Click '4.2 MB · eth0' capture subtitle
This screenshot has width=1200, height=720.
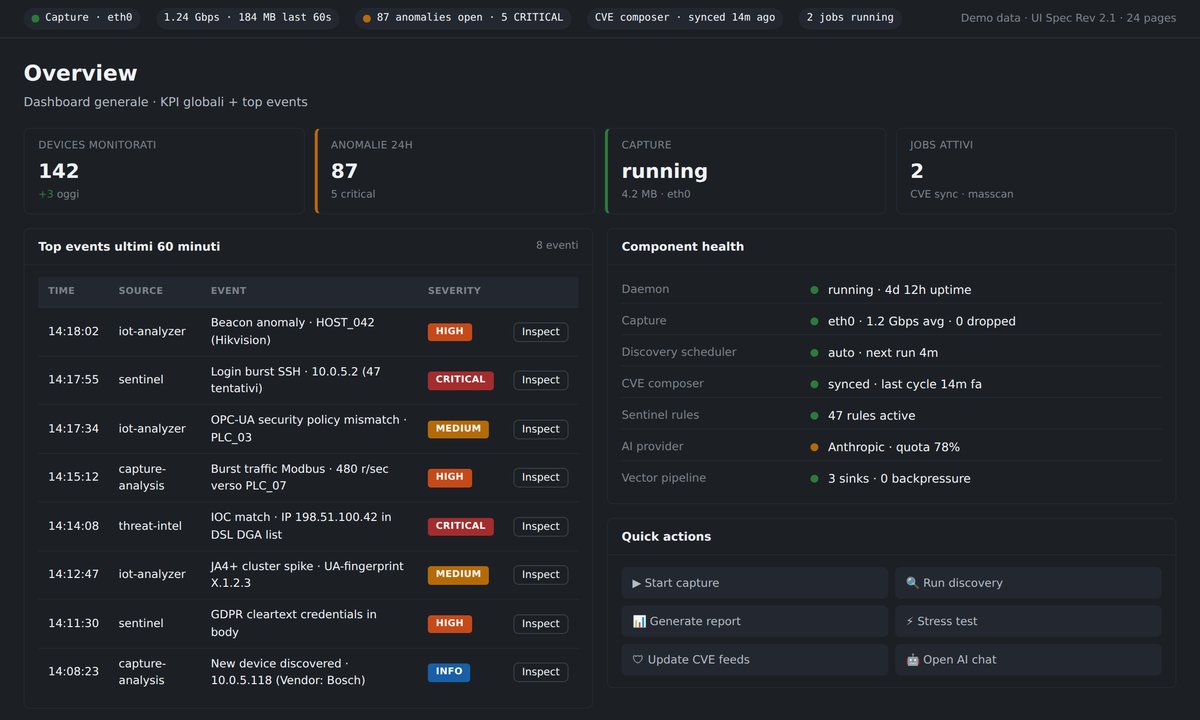tap(656, 194)
